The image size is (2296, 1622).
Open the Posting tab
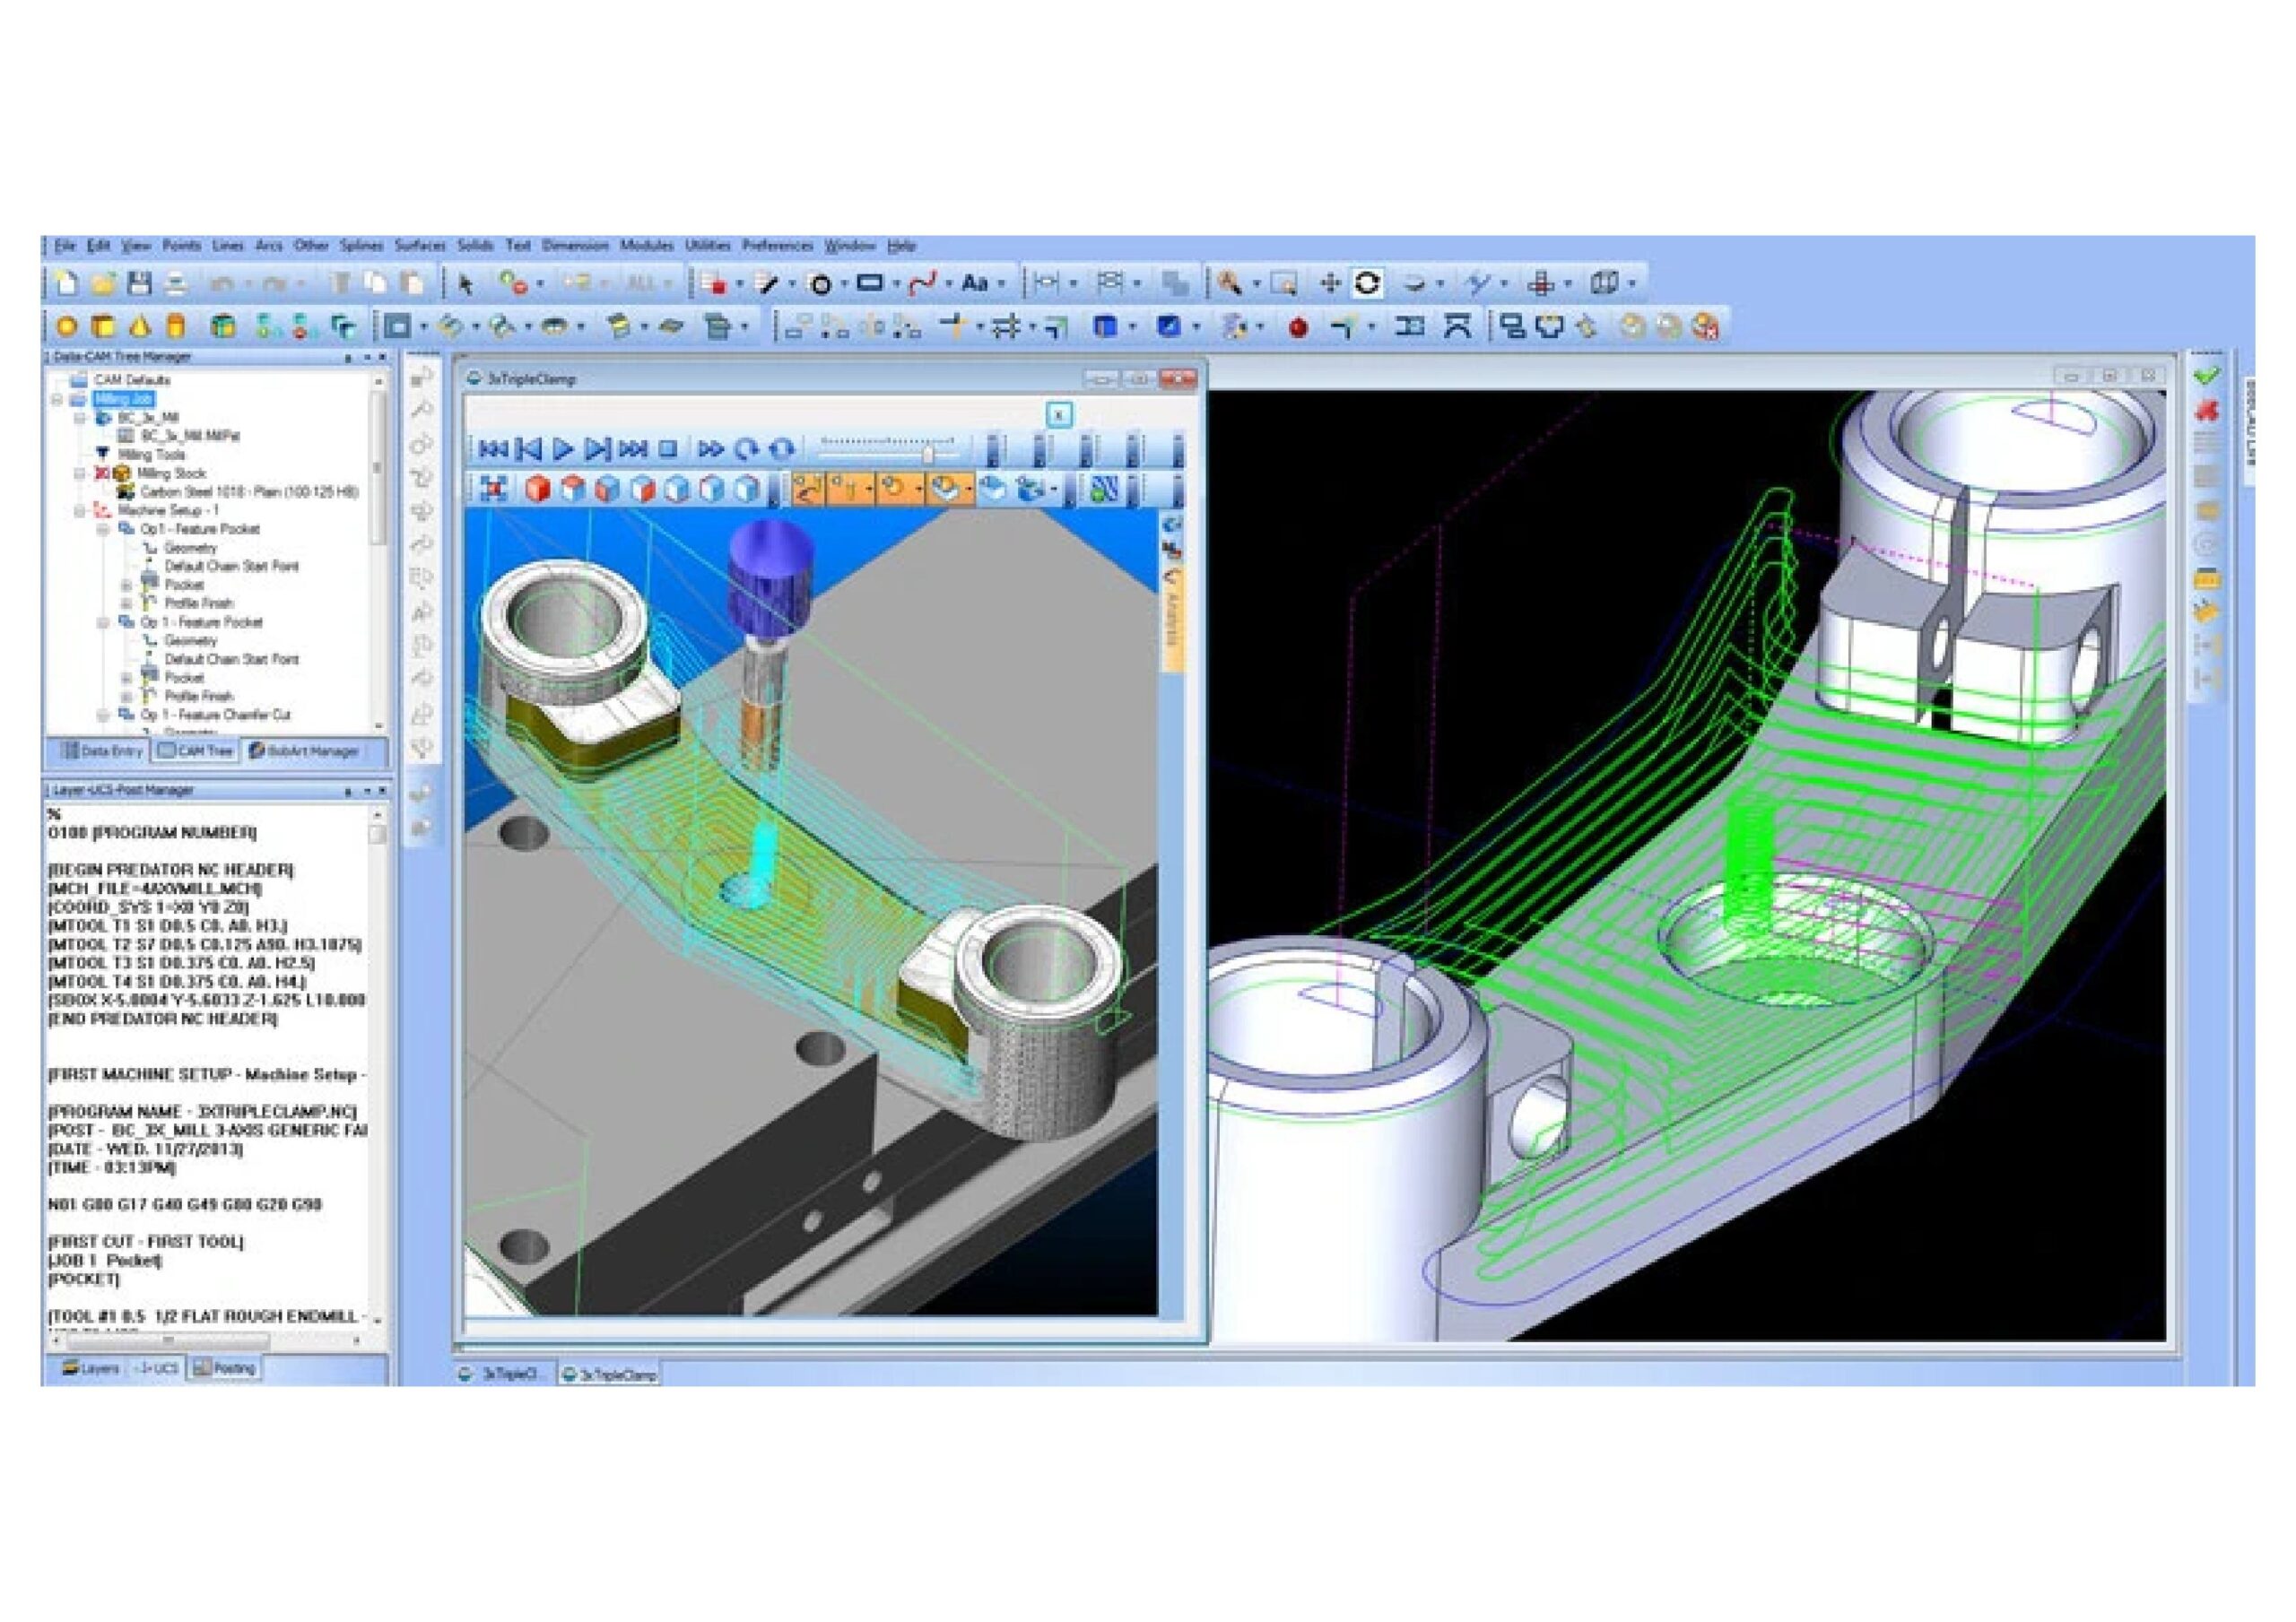(225, 1368)
